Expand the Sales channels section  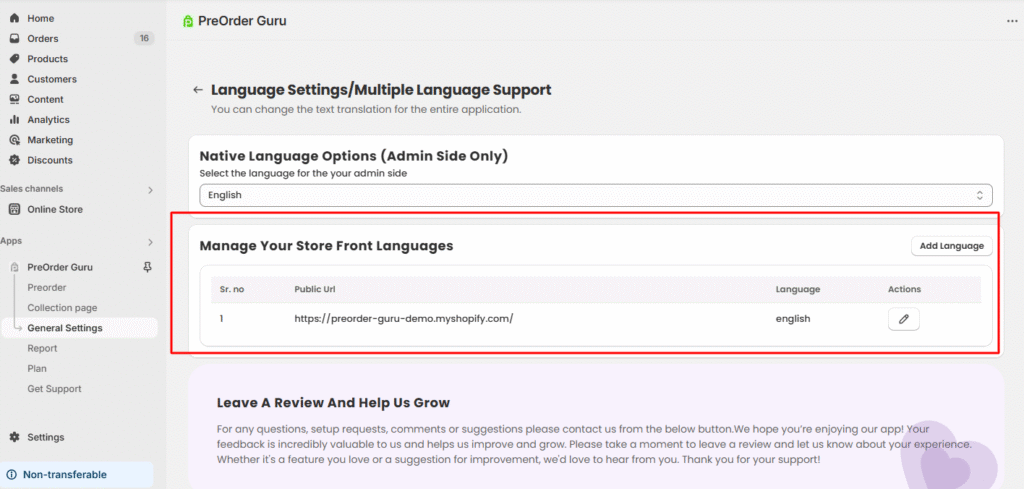tap(150, 189)
